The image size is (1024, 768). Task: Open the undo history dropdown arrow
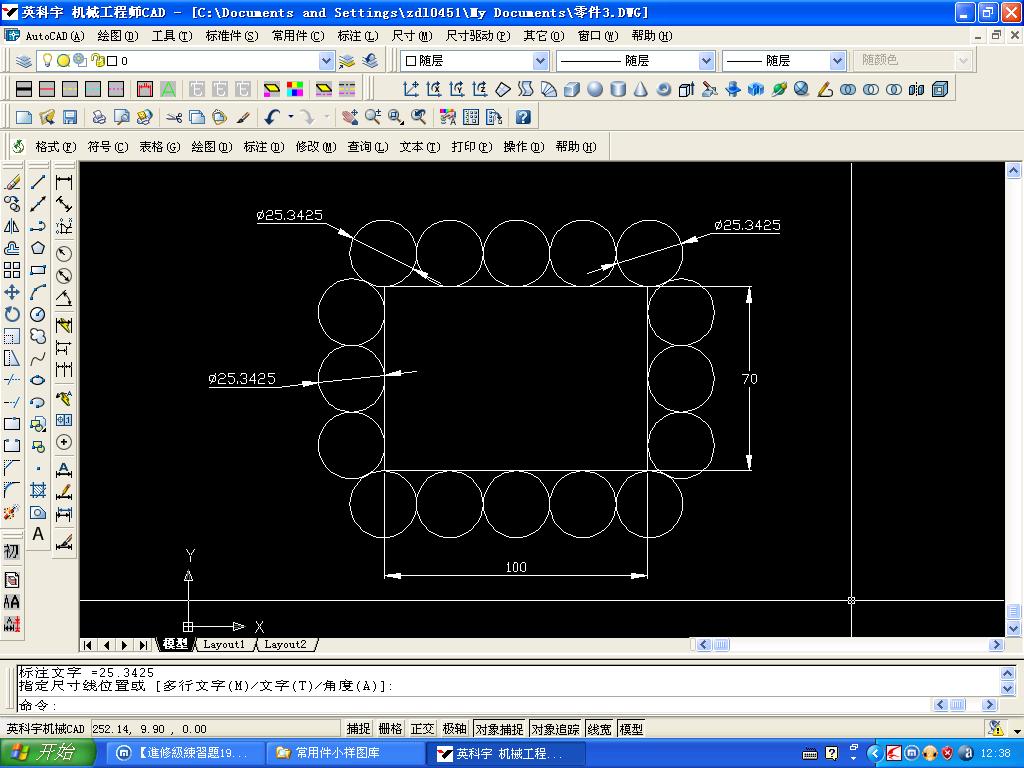pyautogui.click(x=291, y=117)
